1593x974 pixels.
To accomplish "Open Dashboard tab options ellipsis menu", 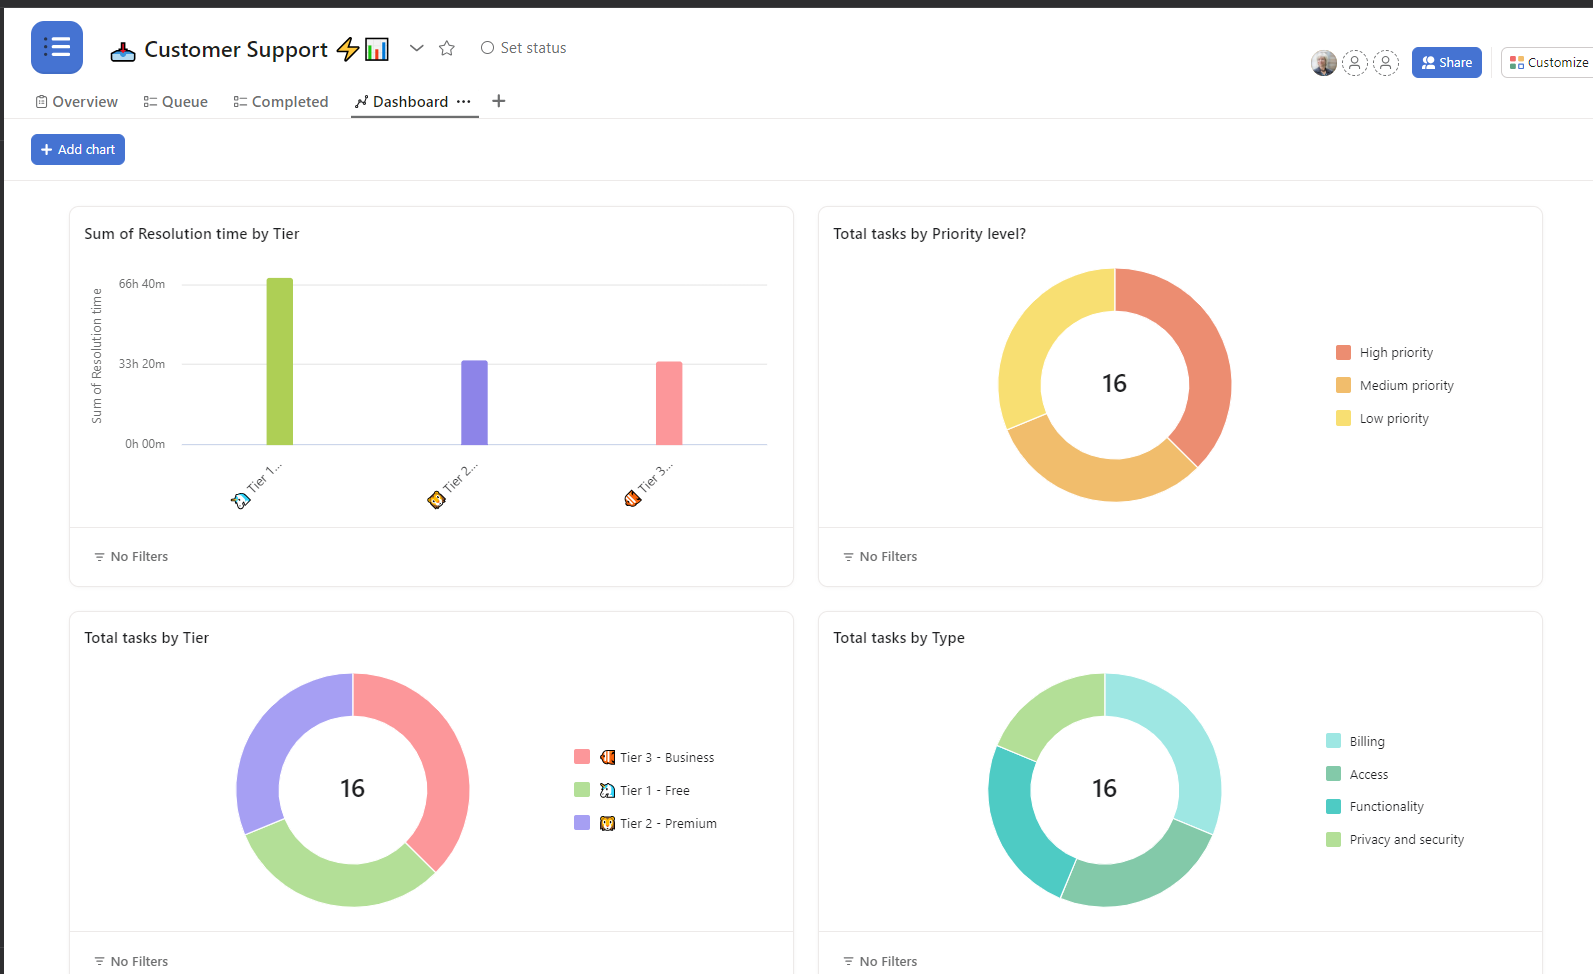I will point(464,101).
